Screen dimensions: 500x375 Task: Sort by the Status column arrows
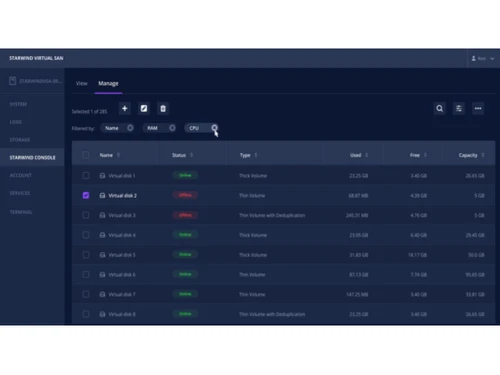[191, 155]
